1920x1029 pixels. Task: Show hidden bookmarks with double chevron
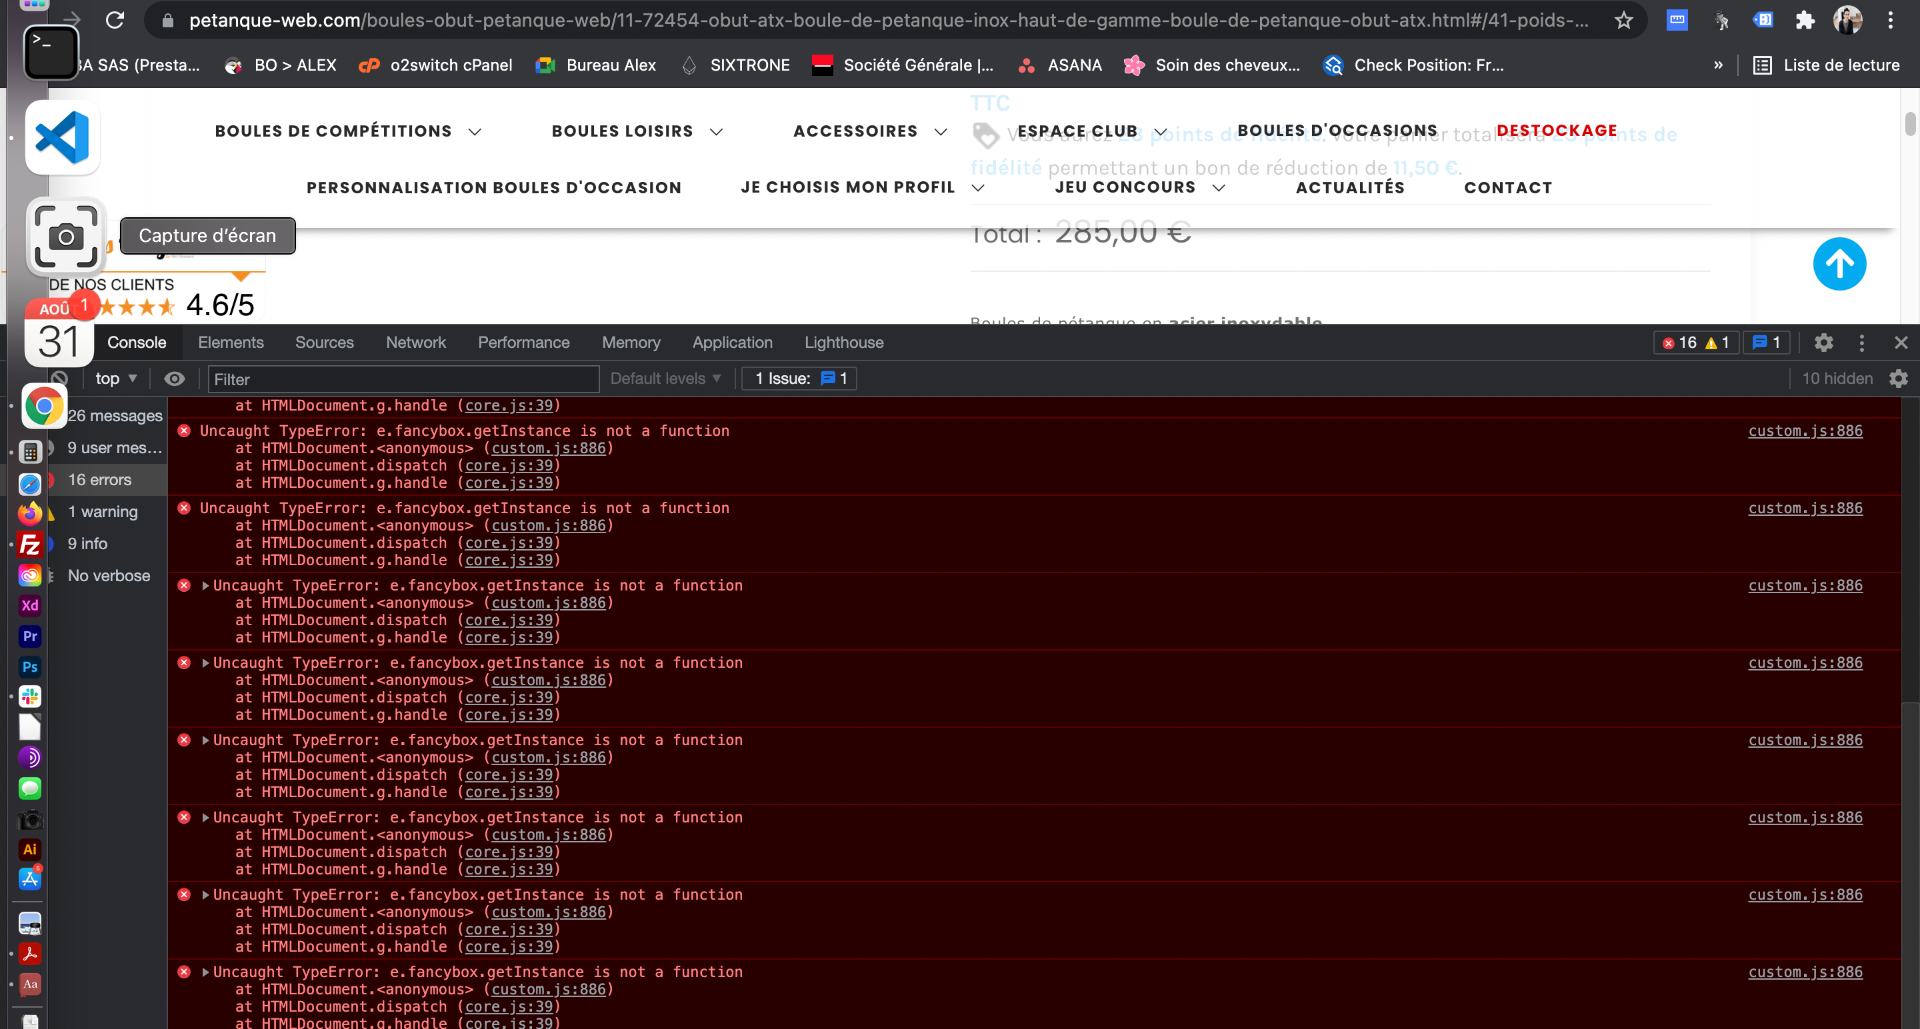(x=1718, y=65)
